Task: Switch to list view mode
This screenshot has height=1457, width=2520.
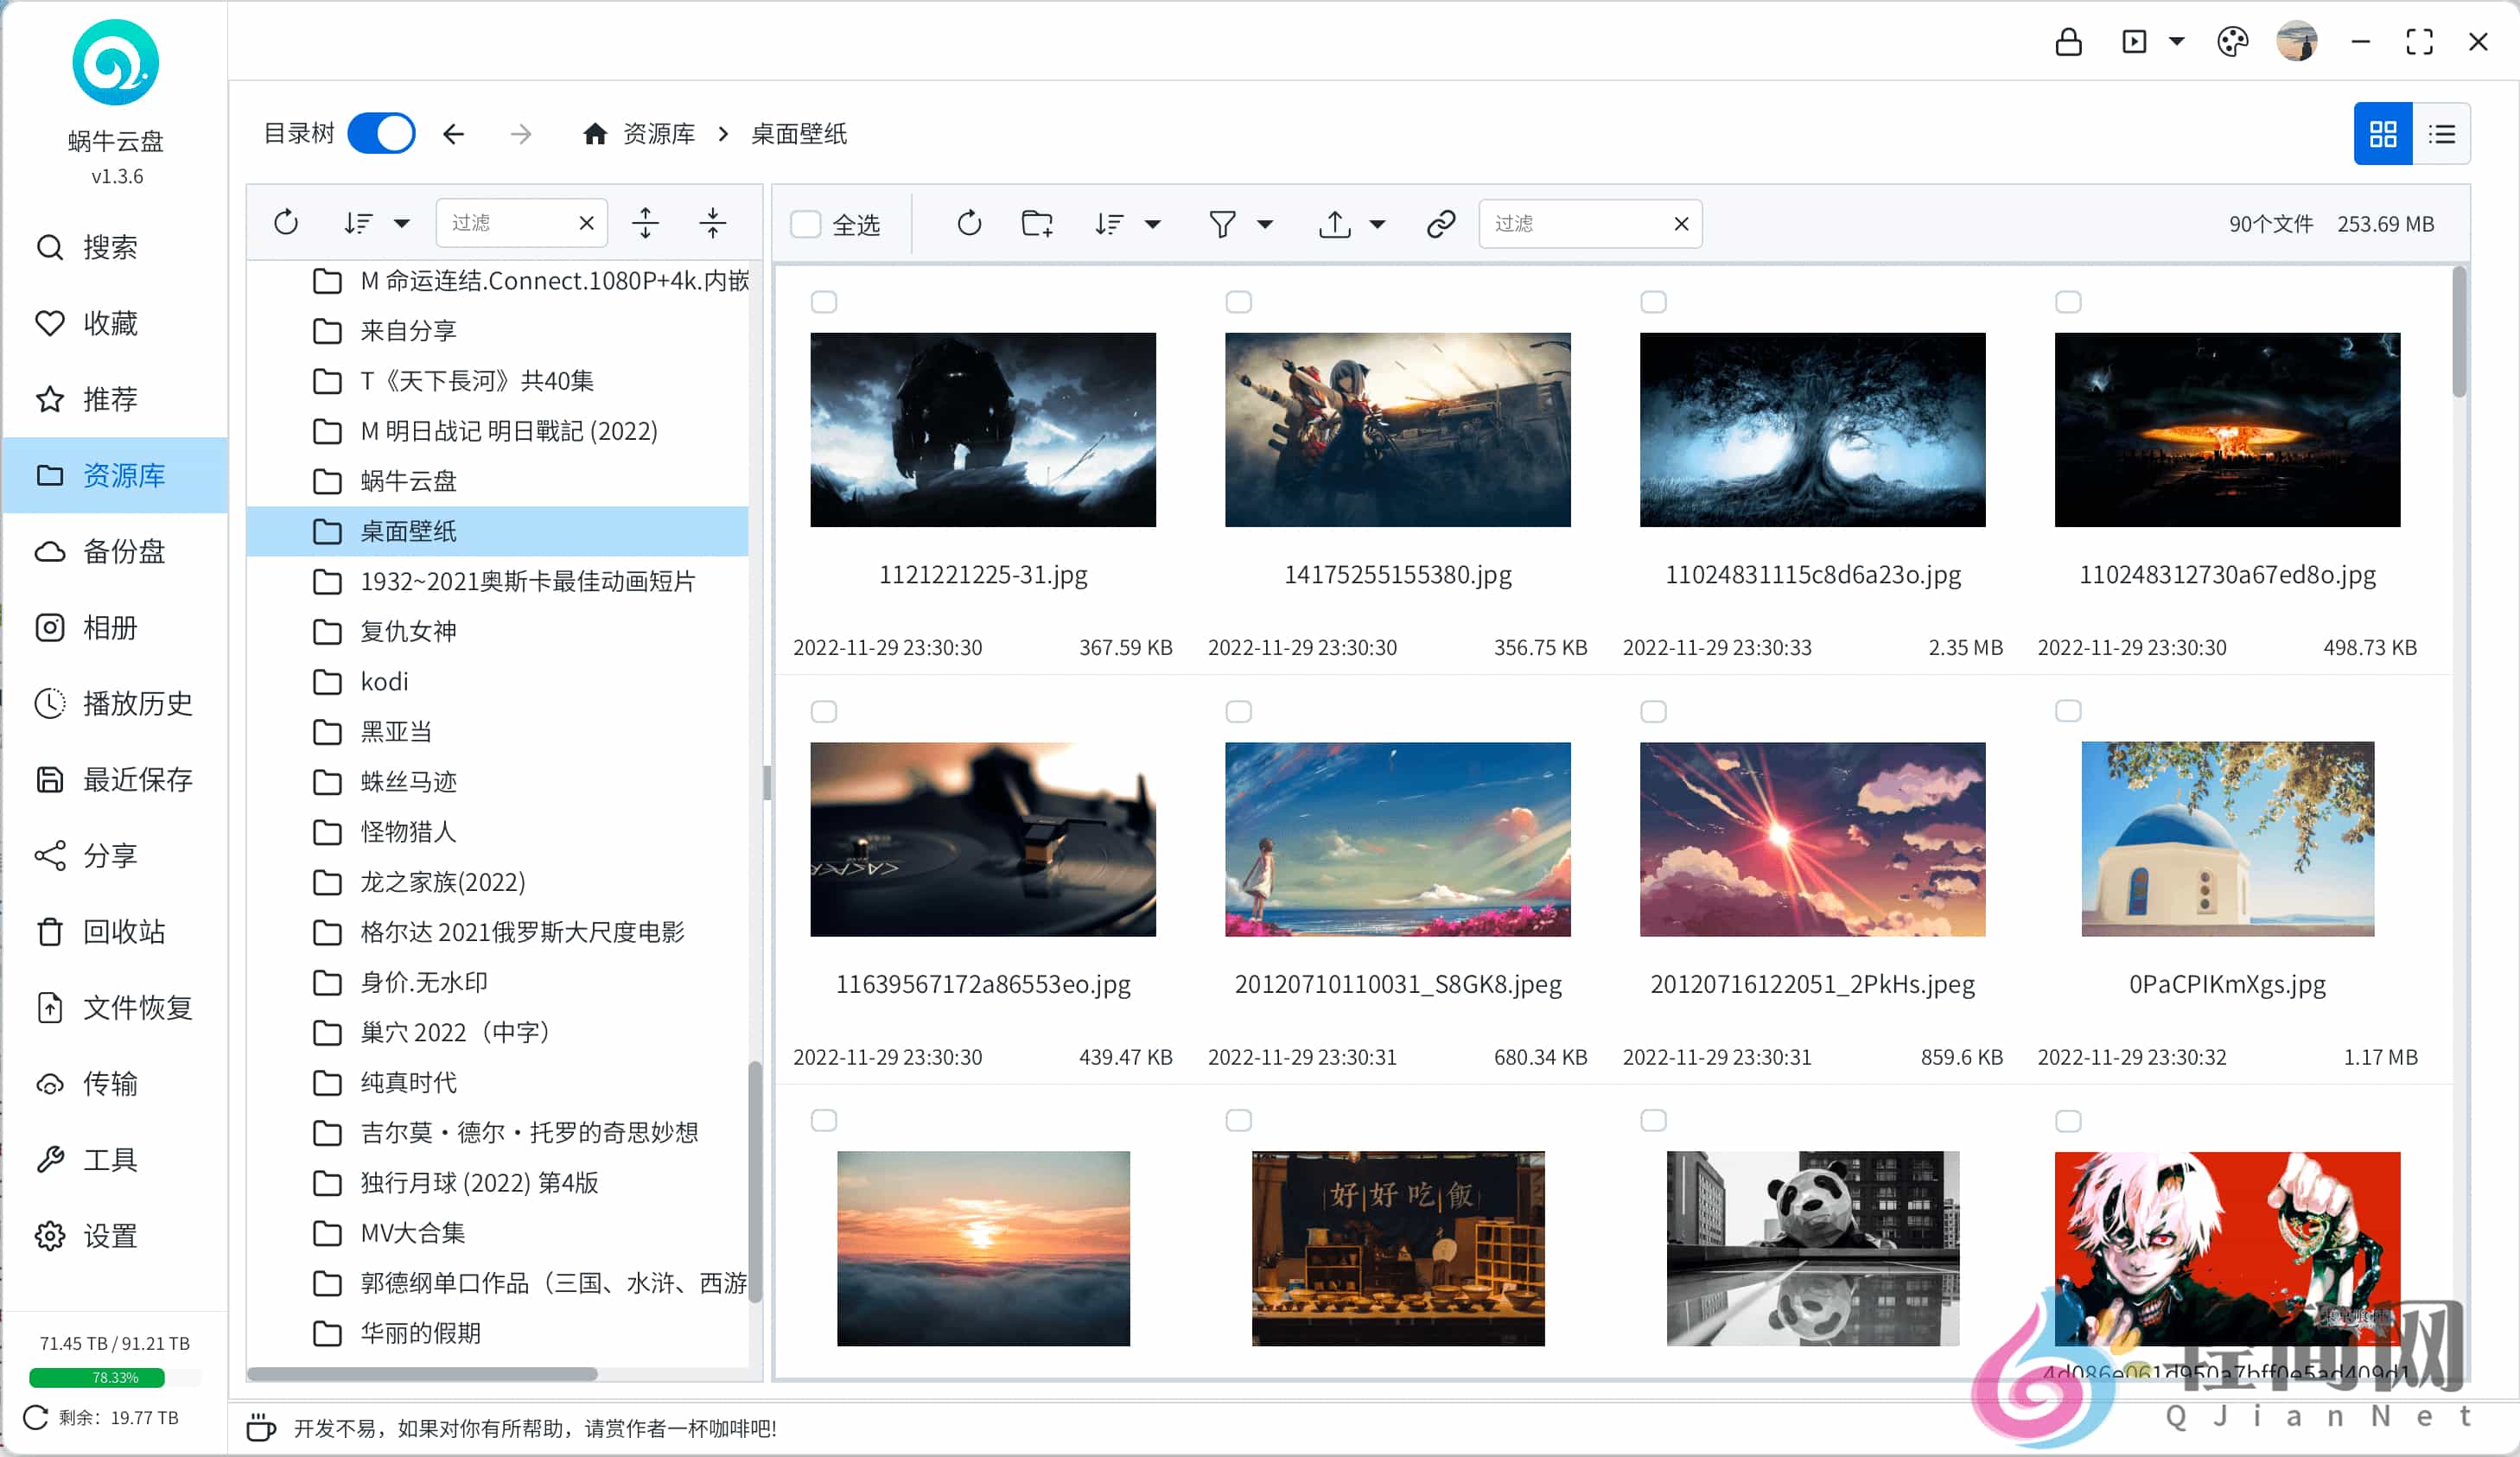Action: click(x=2443, y=133)
